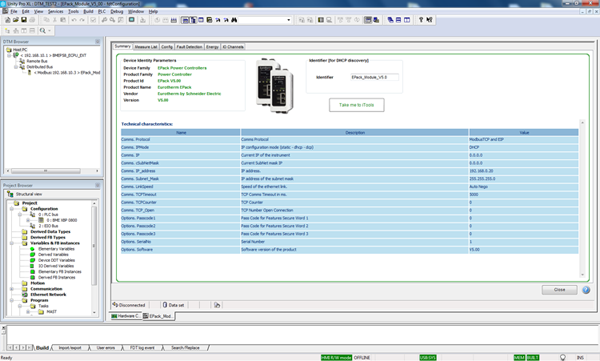Viewport: 600px width, 361px height.
Task: Select Device DDT Variables tree item
Action: tap(57, 260)
